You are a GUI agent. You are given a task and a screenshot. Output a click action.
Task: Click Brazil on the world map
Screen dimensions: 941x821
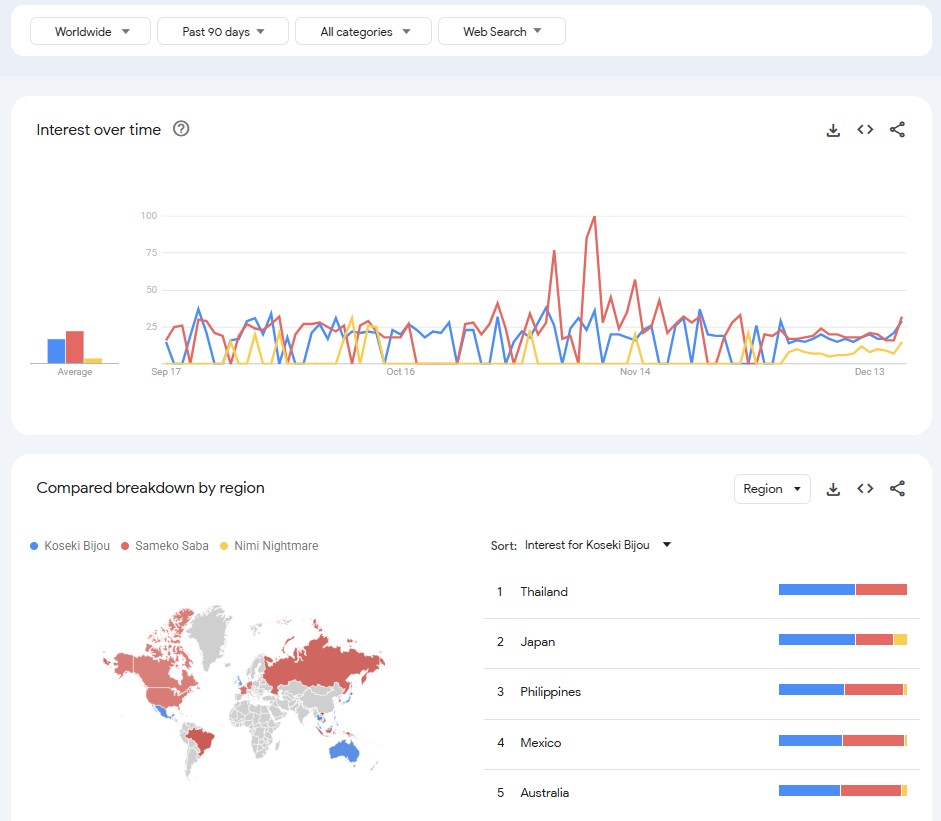200,739
